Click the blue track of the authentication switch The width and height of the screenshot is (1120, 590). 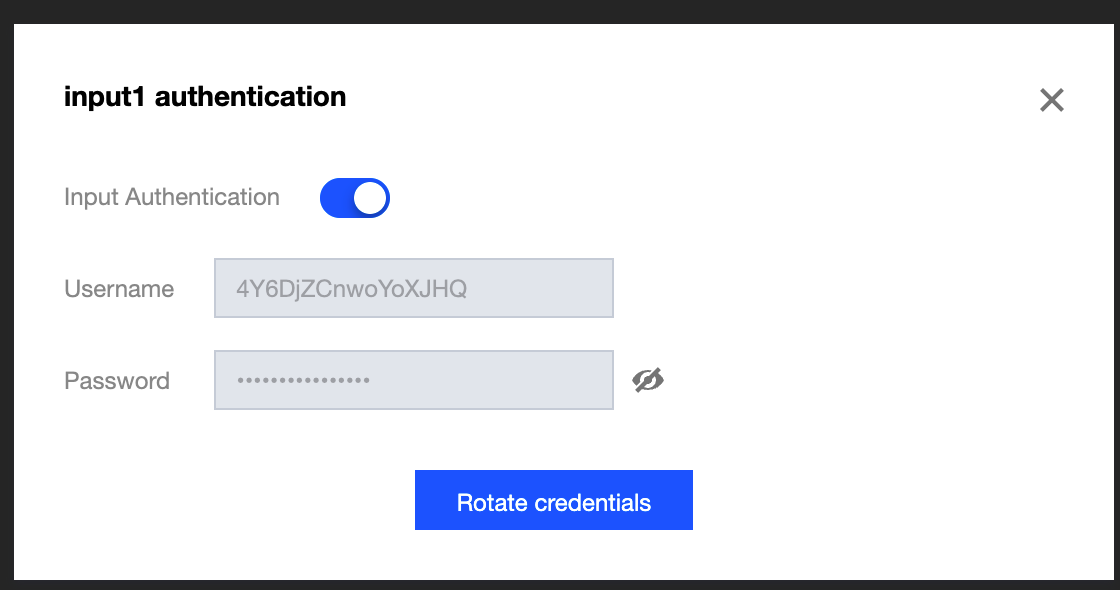[x=336, y=198]
